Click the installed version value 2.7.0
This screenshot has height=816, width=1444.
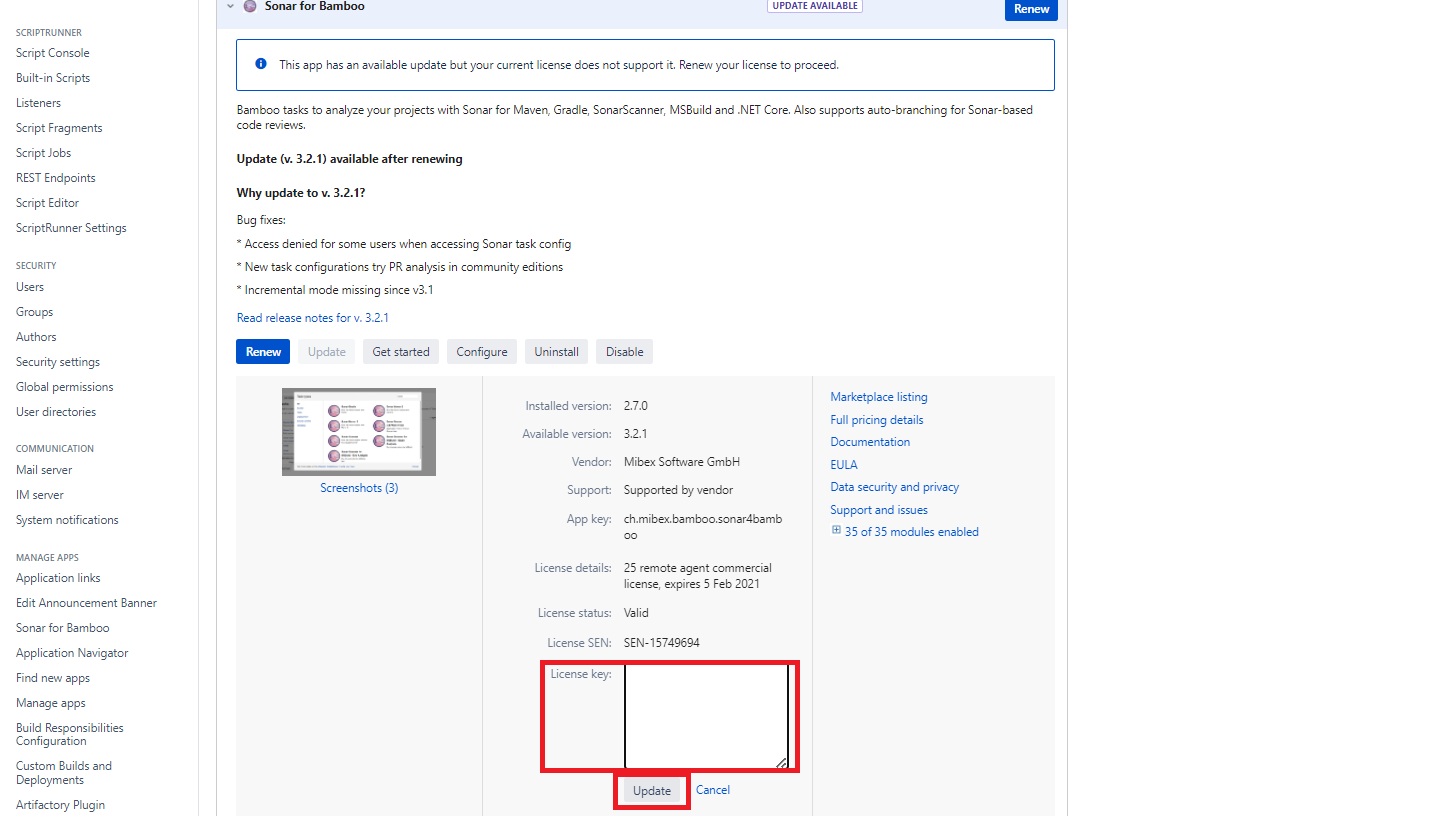click(x=636, y=406)
